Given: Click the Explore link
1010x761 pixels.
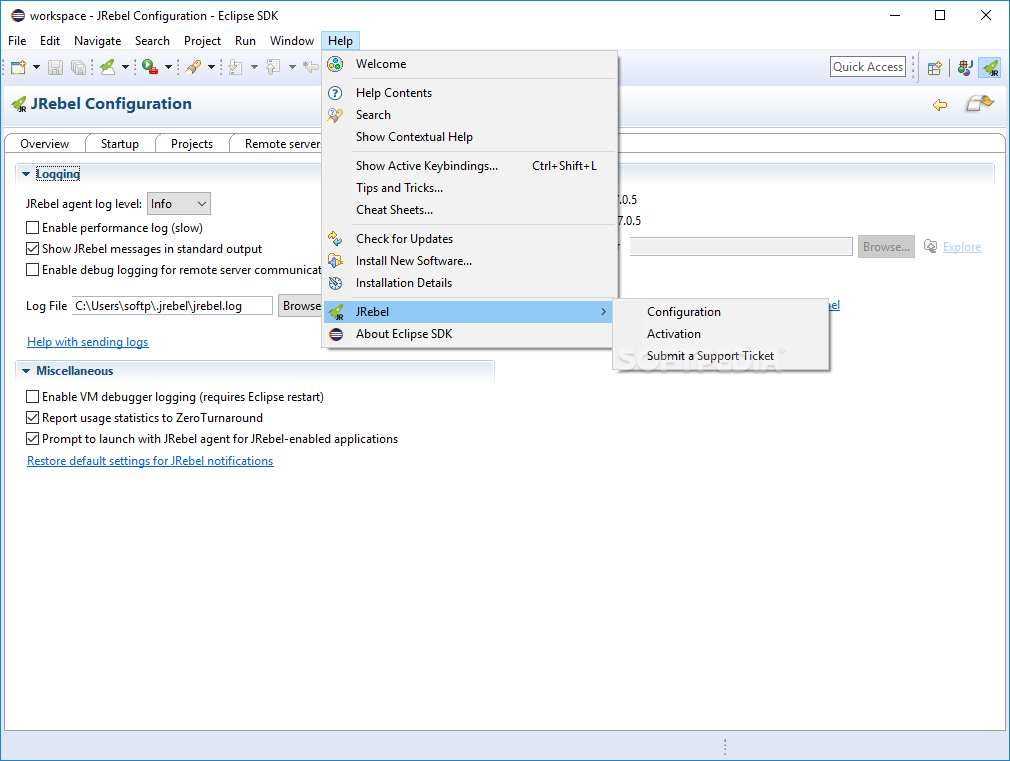Looking at the screenshot, I should [x=962, y=247].
